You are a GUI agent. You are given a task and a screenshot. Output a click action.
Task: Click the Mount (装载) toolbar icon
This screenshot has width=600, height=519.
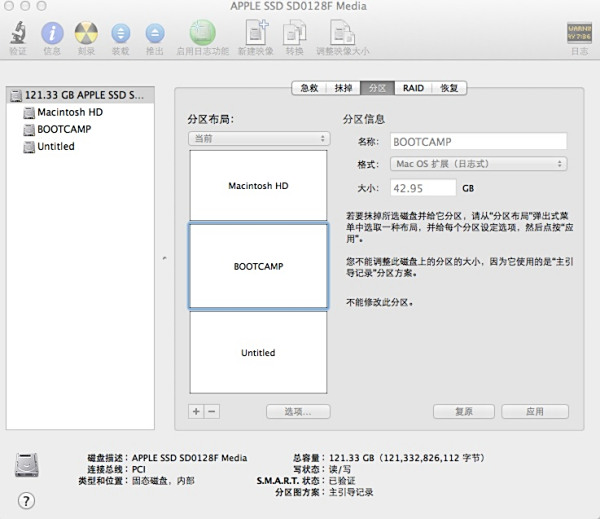121,33
